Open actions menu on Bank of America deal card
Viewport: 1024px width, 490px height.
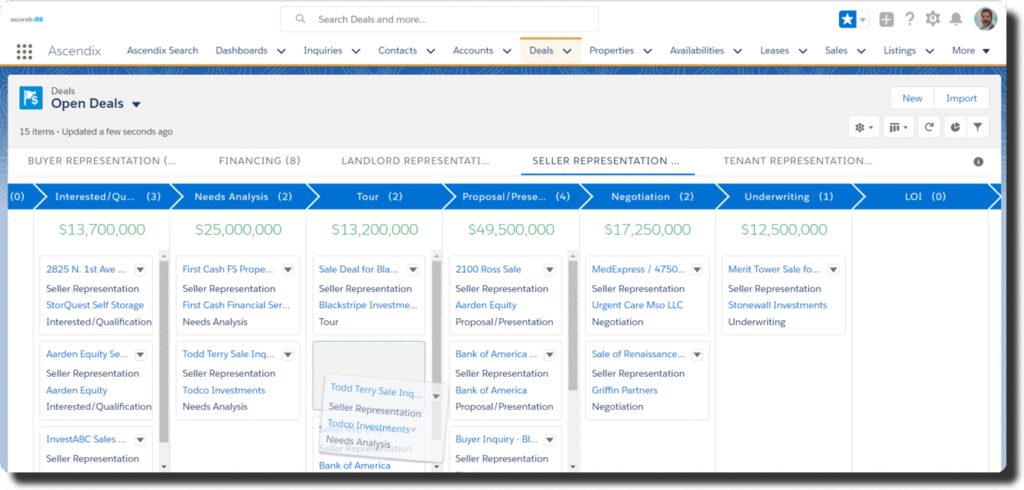click(550, 355)
